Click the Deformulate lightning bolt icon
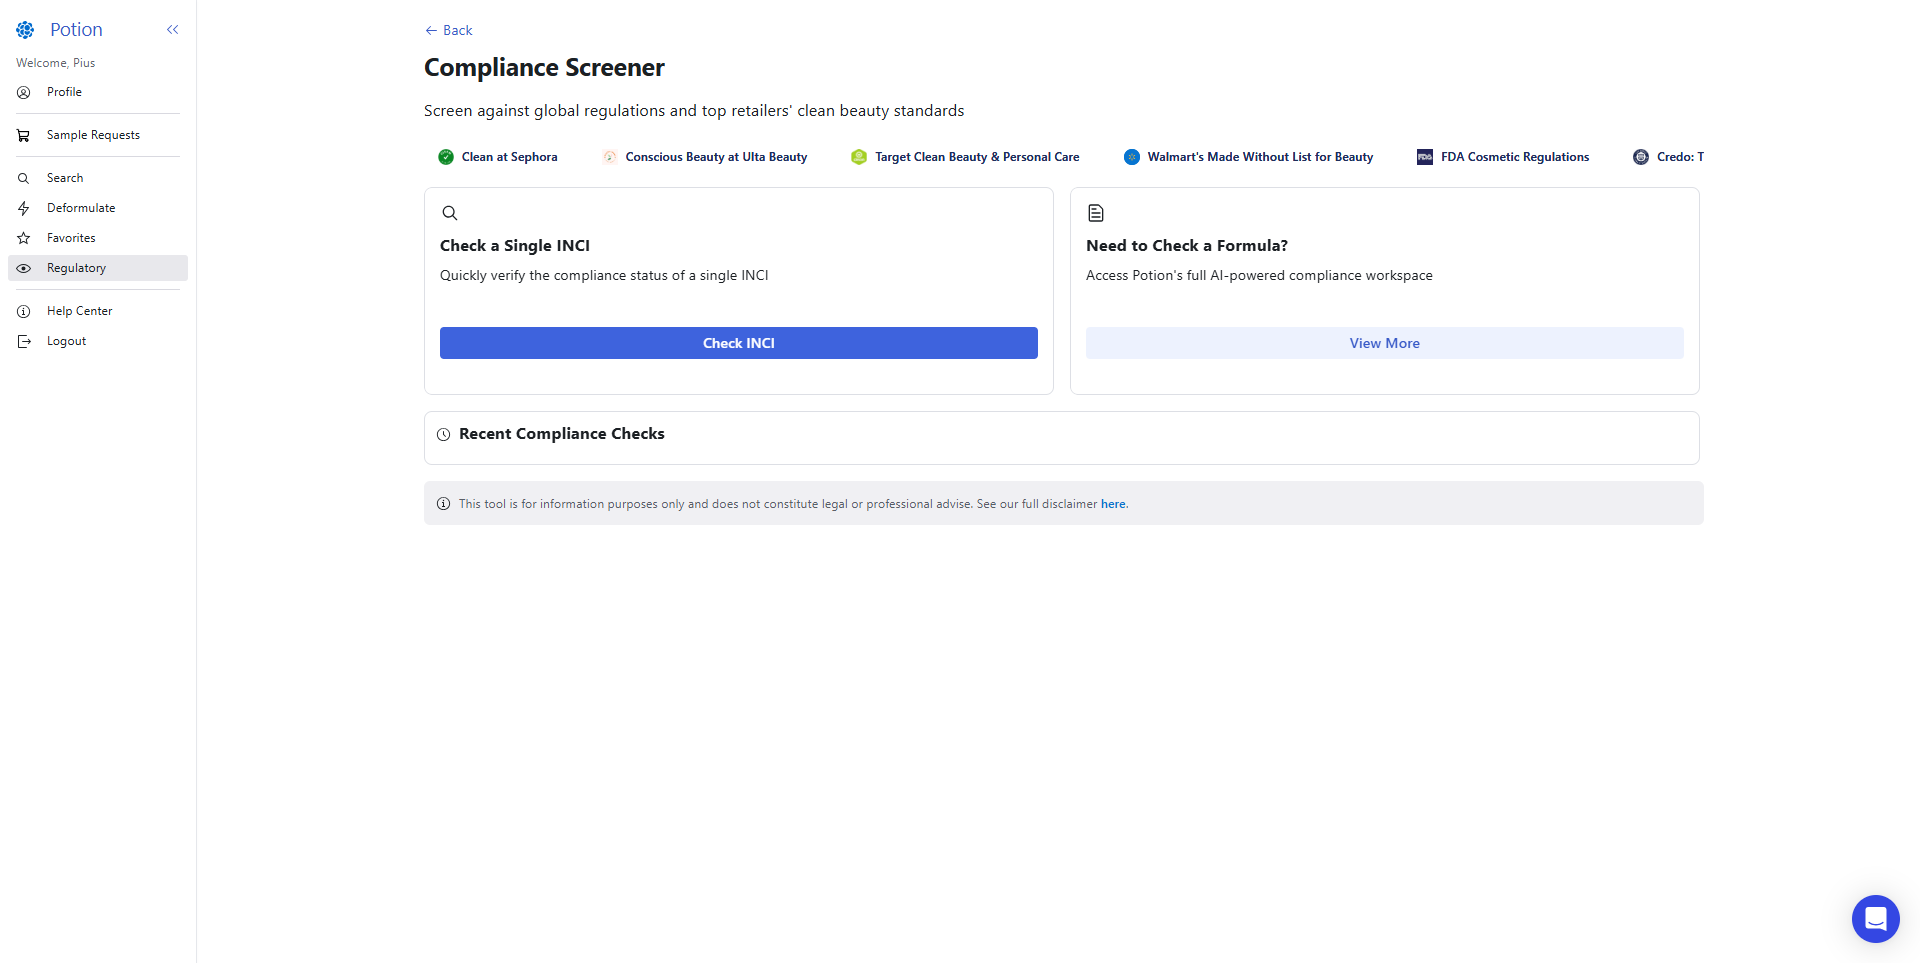 24,208
